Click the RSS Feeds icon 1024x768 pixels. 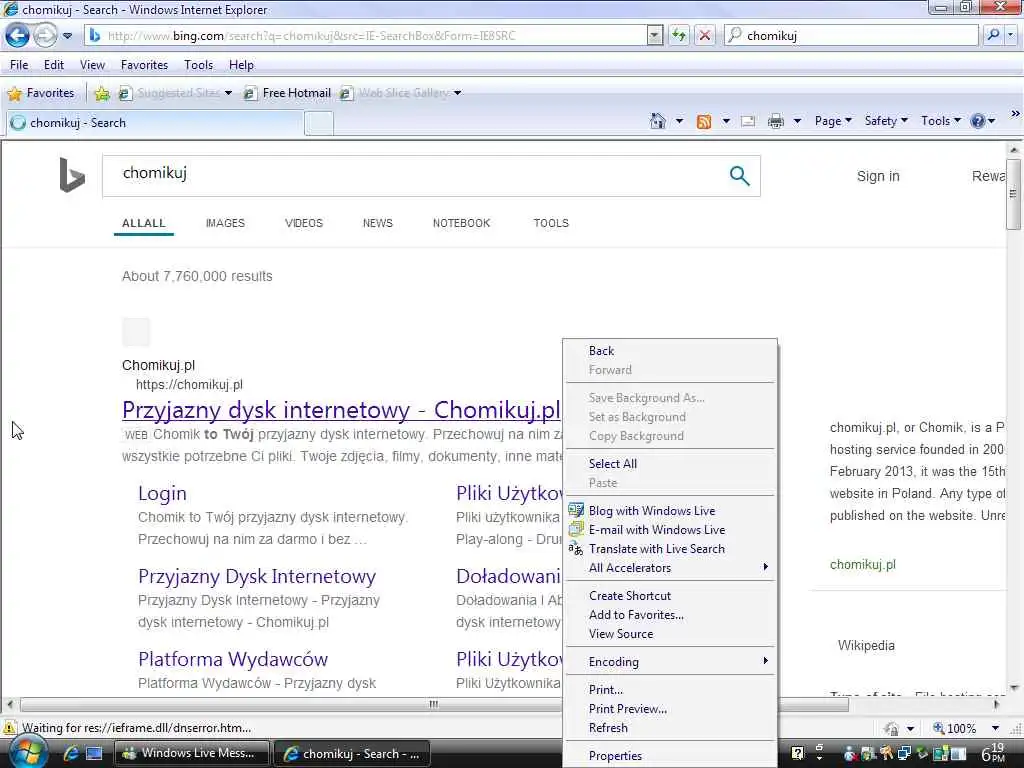coord(704,121)
